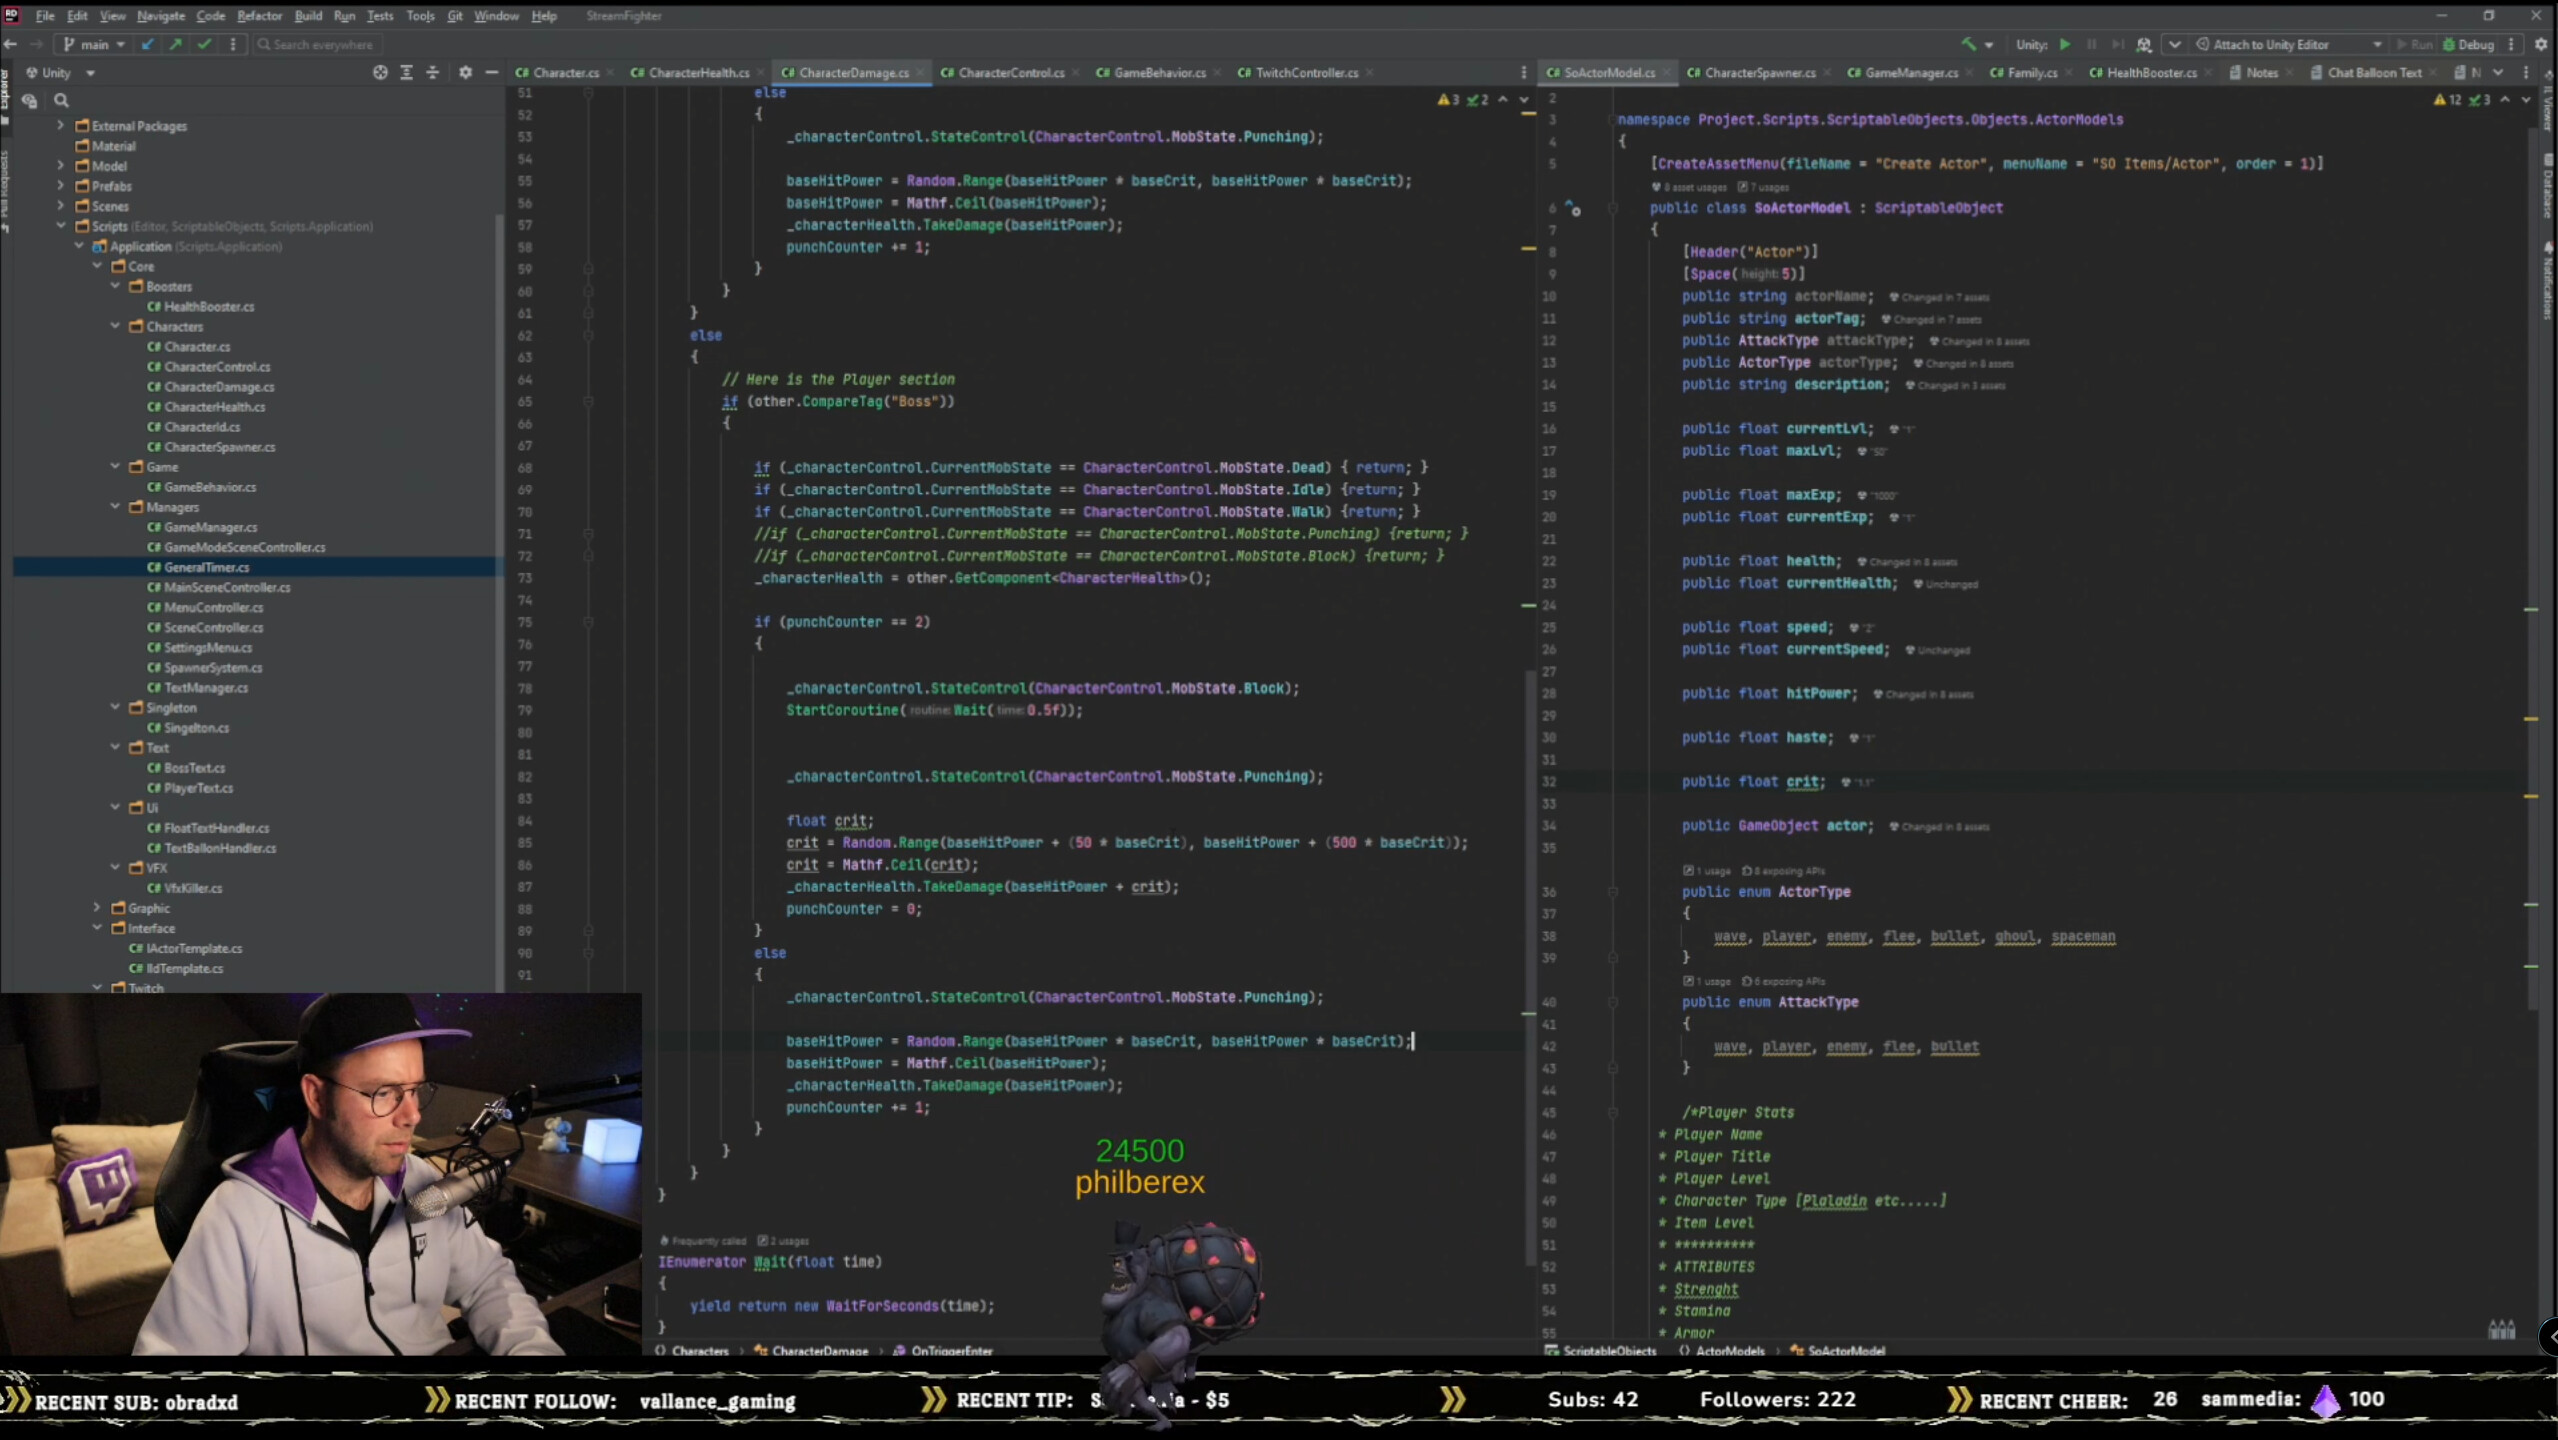
Task: Click OnTriggerEnter in the breadcrumb bar
Action: [948, 1351]
